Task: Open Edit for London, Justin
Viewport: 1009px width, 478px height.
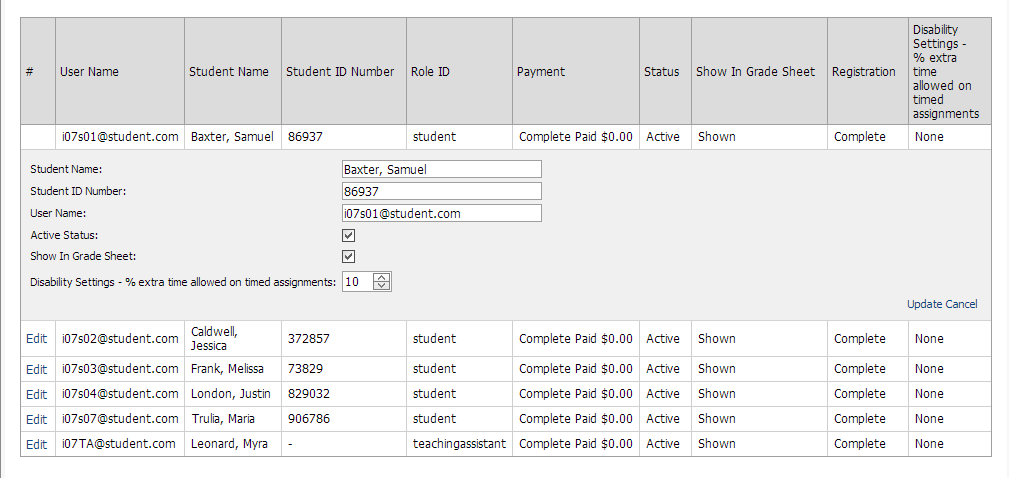Action: pos(36,394)
